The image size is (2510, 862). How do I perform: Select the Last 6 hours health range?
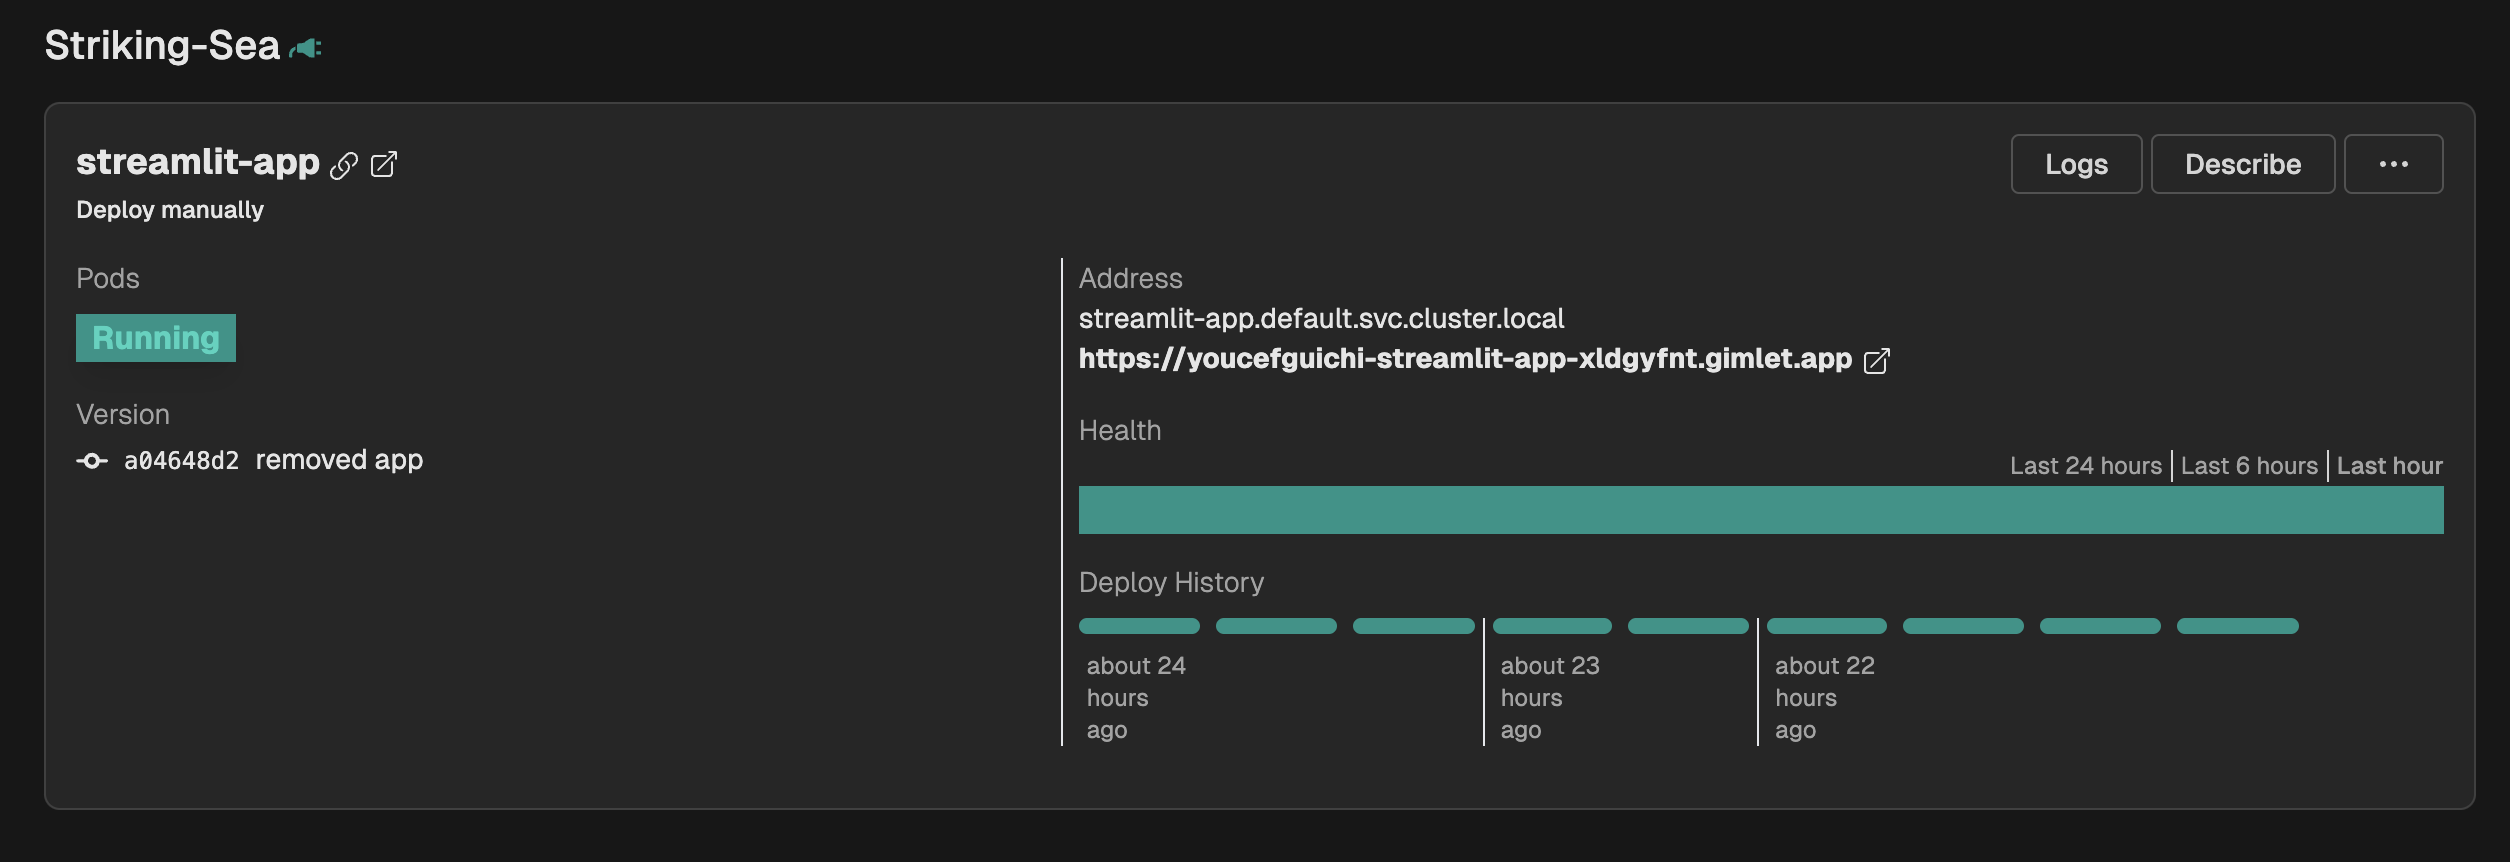(2249, 466)
